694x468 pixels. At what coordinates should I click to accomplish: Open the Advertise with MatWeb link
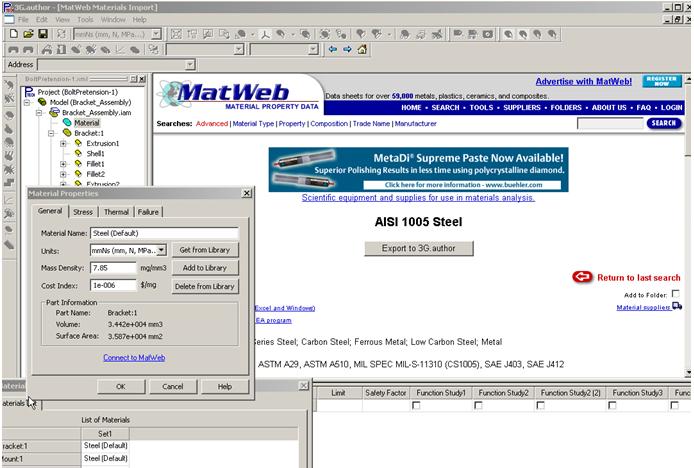(584, 81)
